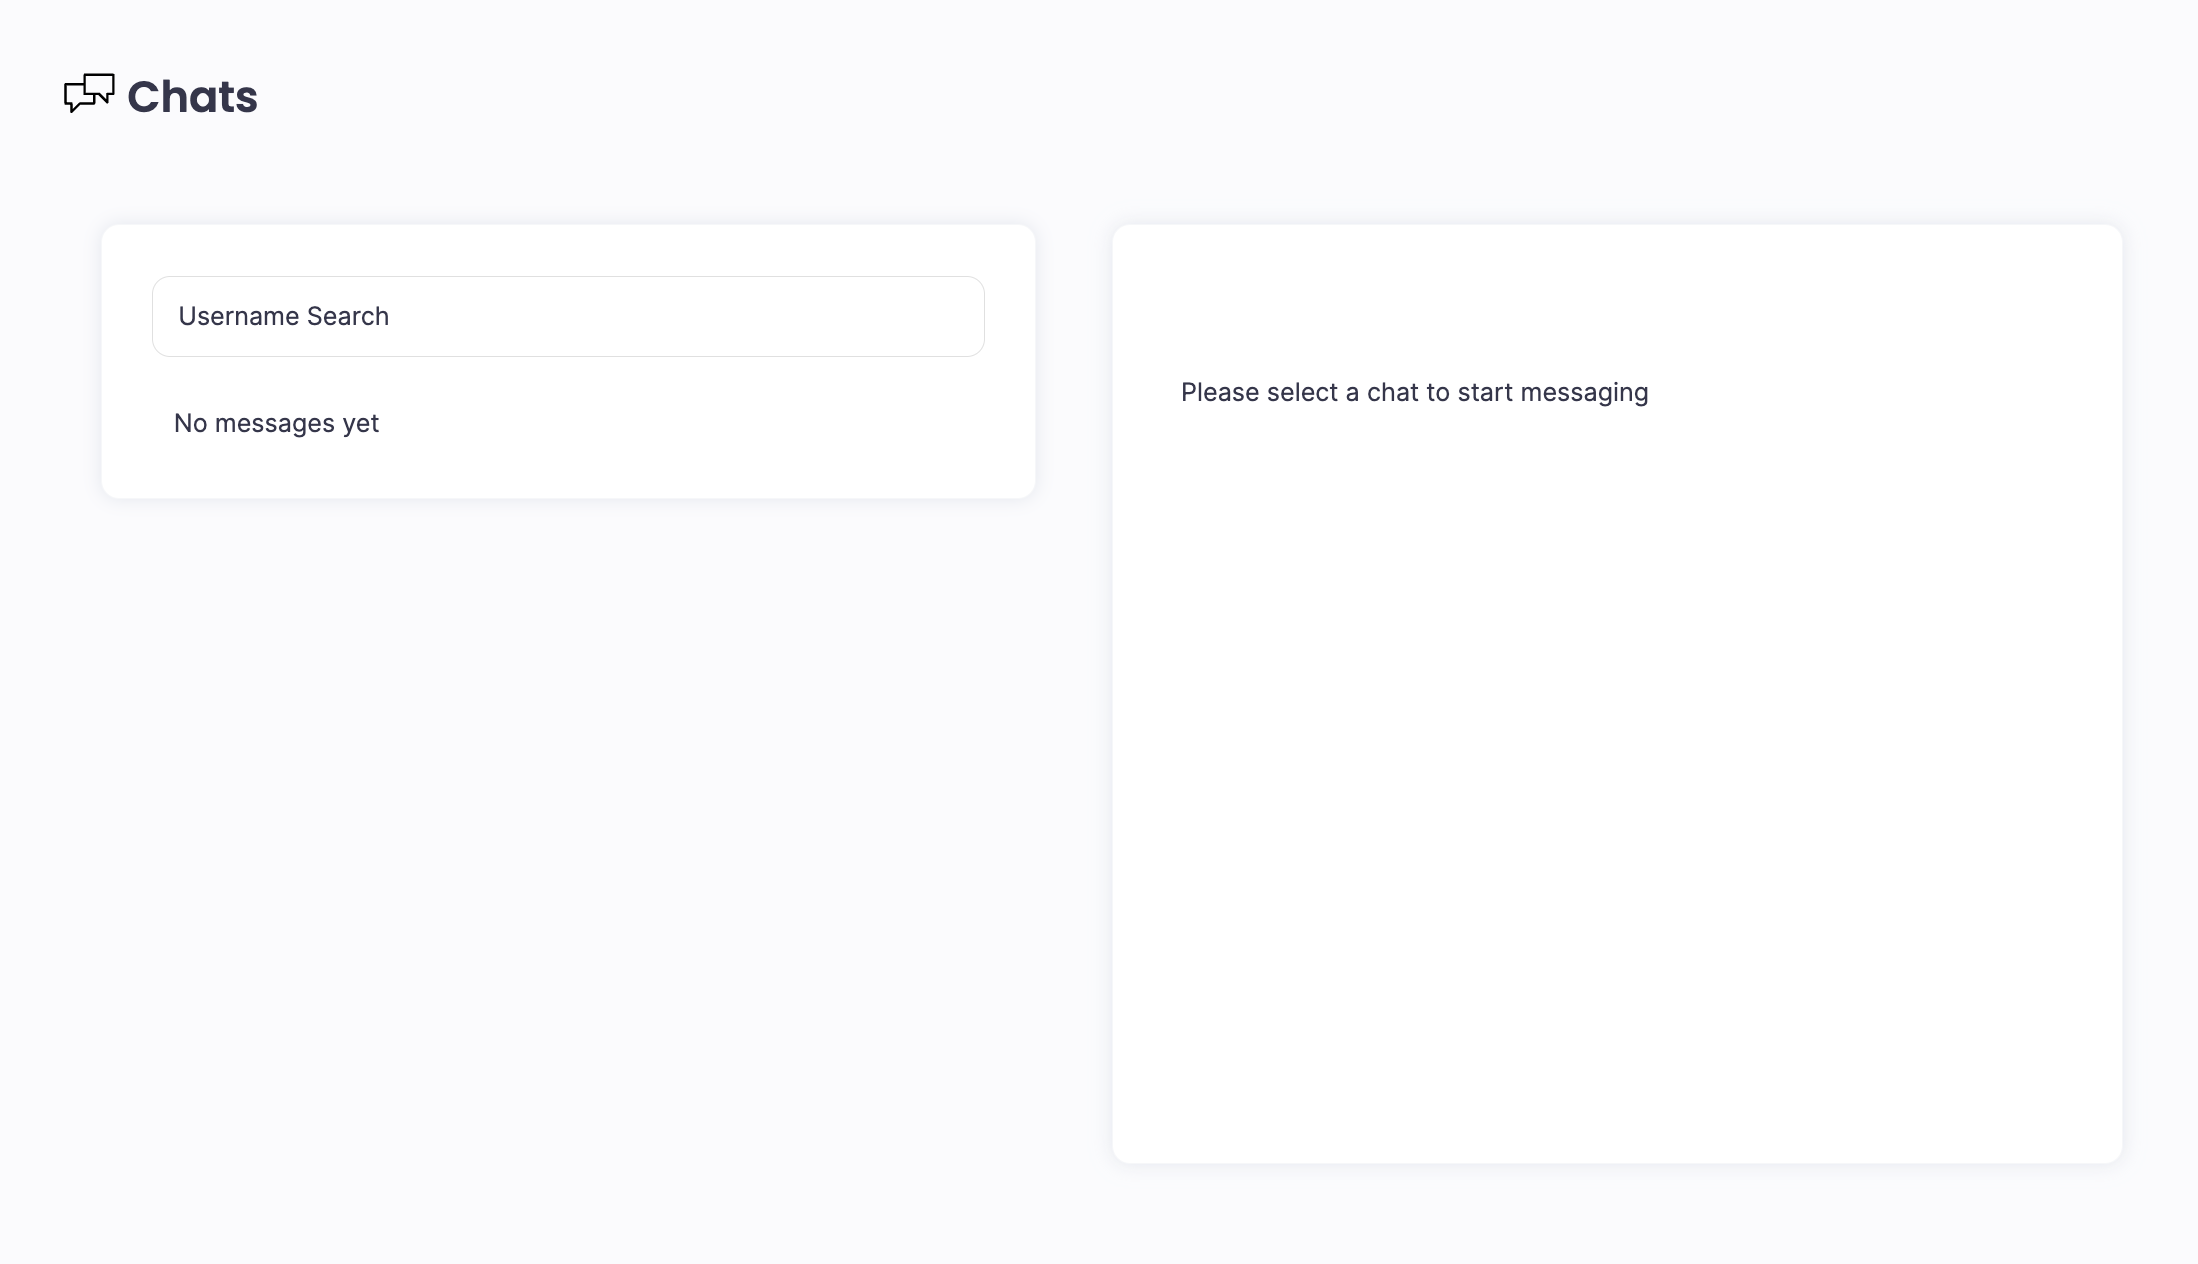Click the word 'Search' in search placeholder
The width and height of the screenshot is (2198, 1264).
coord(348,316)
